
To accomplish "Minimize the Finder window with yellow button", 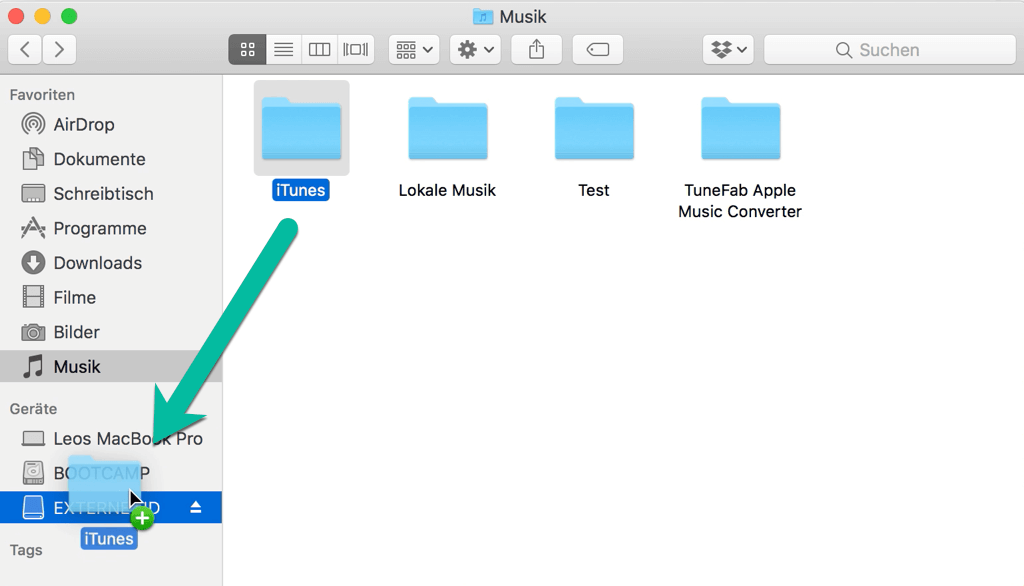I will click(42, 16).
